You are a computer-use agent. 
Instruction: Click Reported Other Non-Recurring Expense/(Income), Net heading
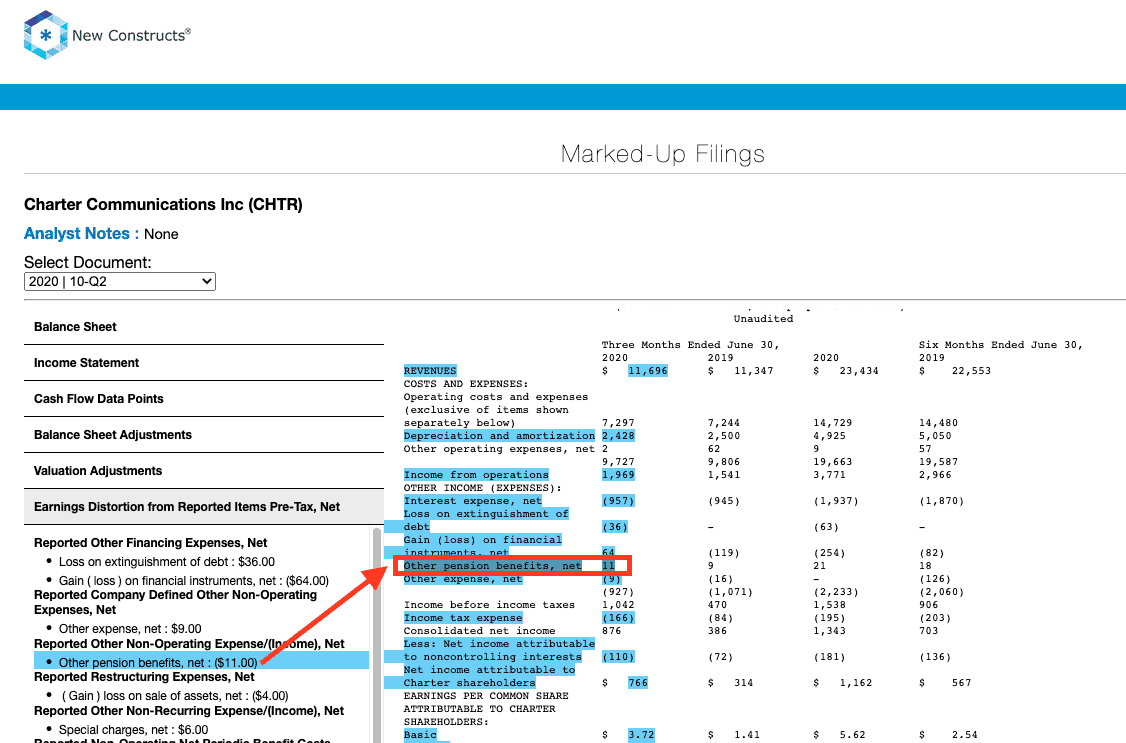coord(189,711)
